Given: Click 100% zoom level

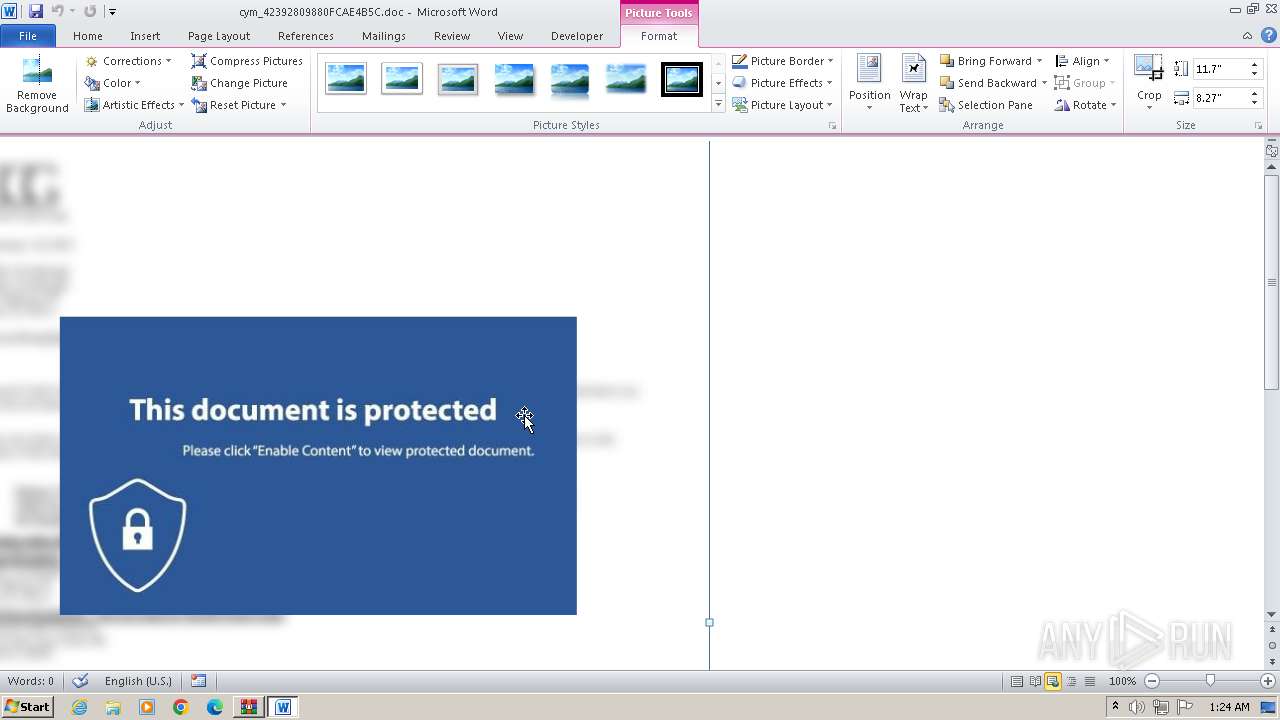Looking at the screenshot, I should (x=1122, y=681).
